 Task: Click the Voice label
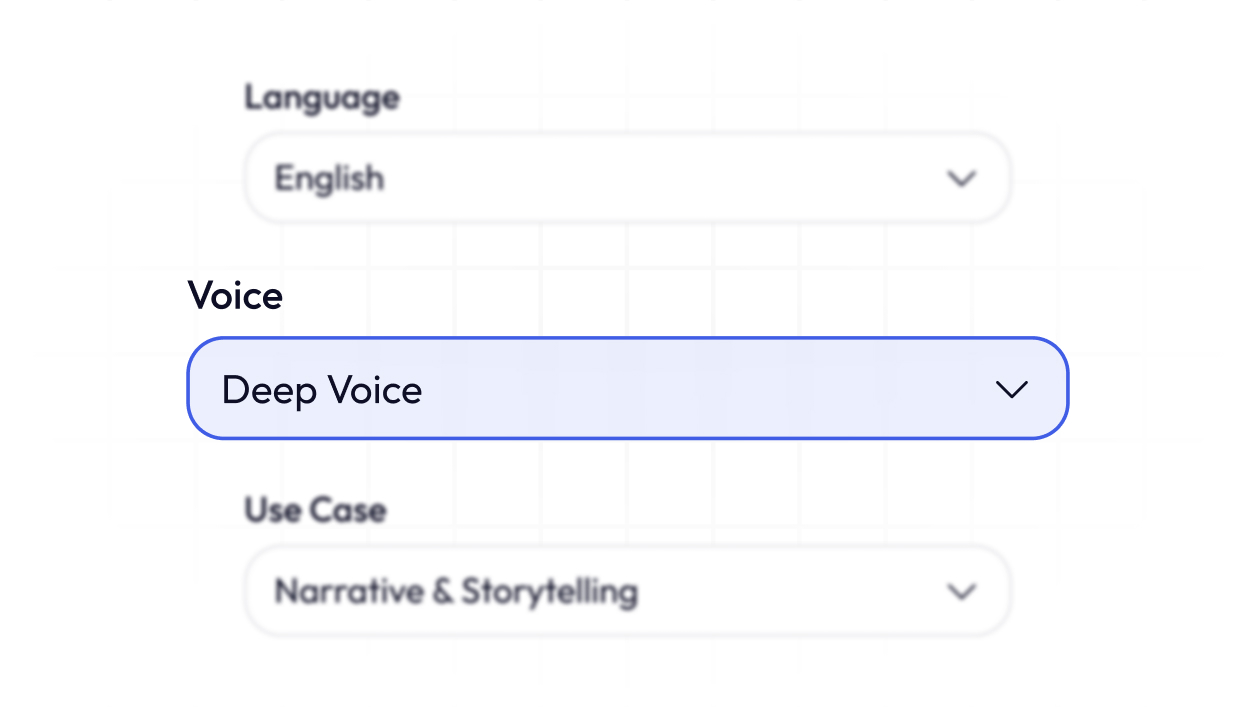tap(235, 295)
